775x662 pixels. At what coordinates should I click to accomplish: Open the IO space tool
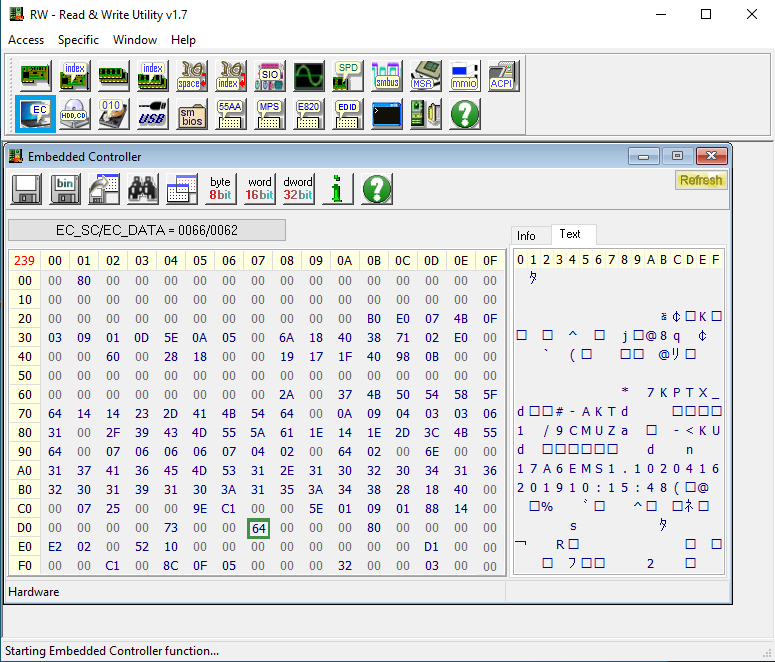tap(192, 76)
